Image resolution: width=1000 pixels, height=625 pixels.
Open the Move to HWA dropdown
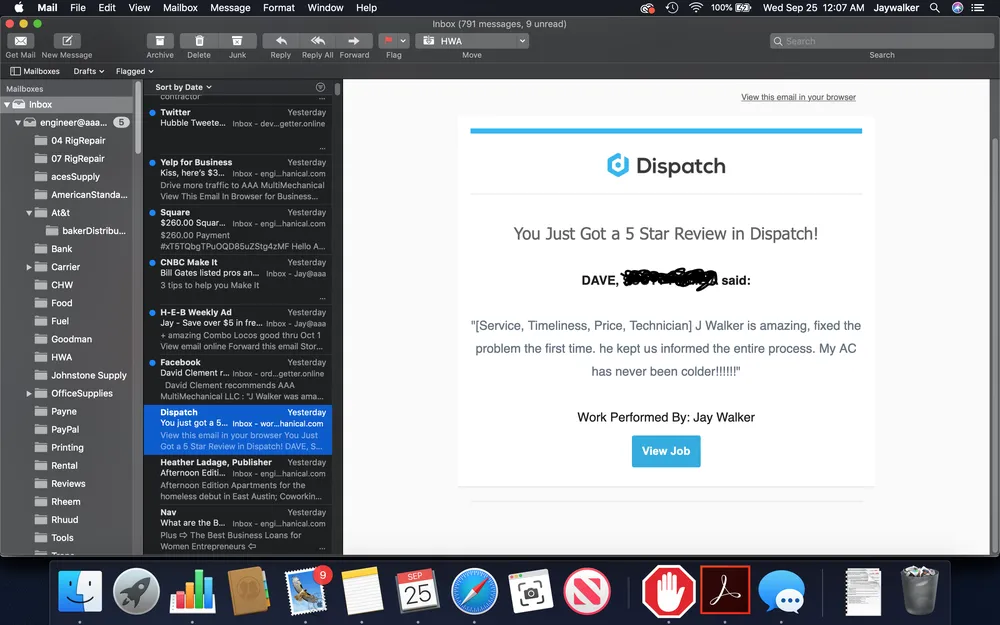point(472,41)
